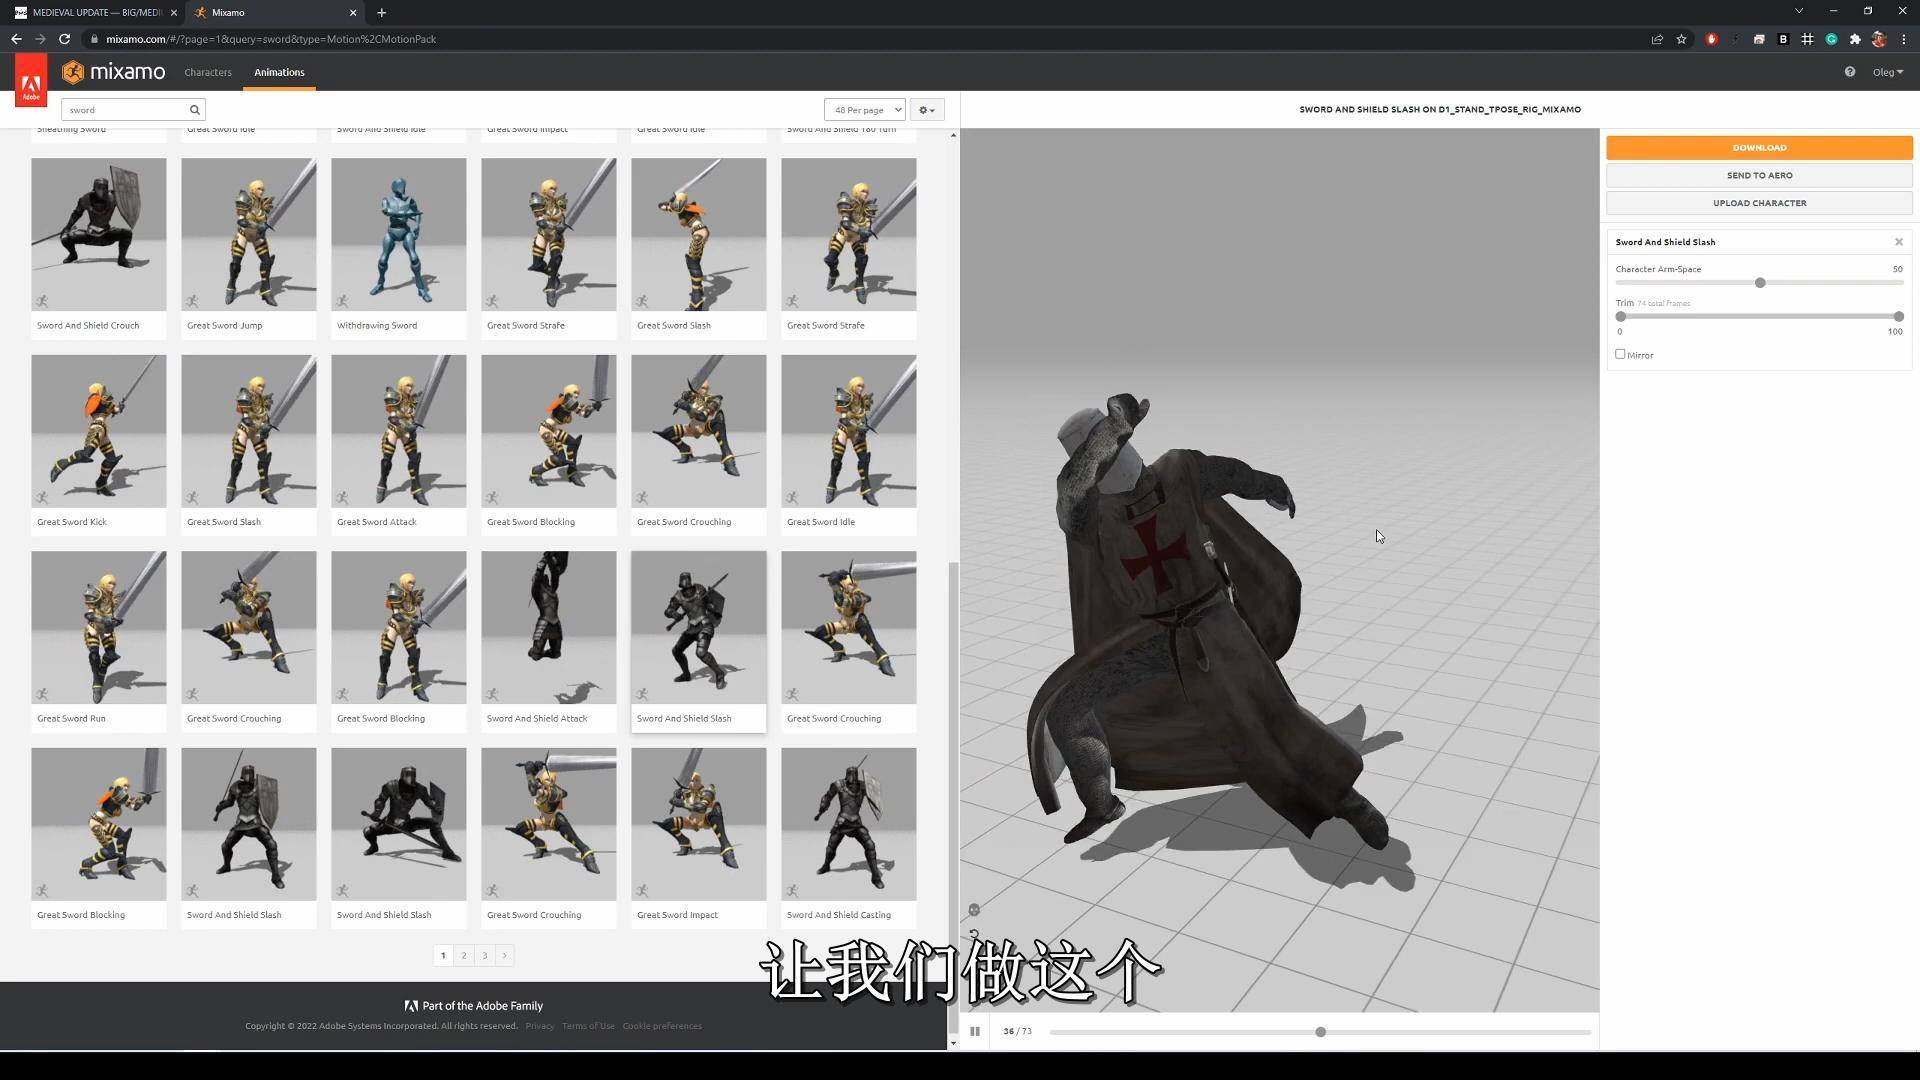The height and width of the screenshot is (1080, 1920).
Task: Click the Trim end slider handle
Action: coord(1898,317)
